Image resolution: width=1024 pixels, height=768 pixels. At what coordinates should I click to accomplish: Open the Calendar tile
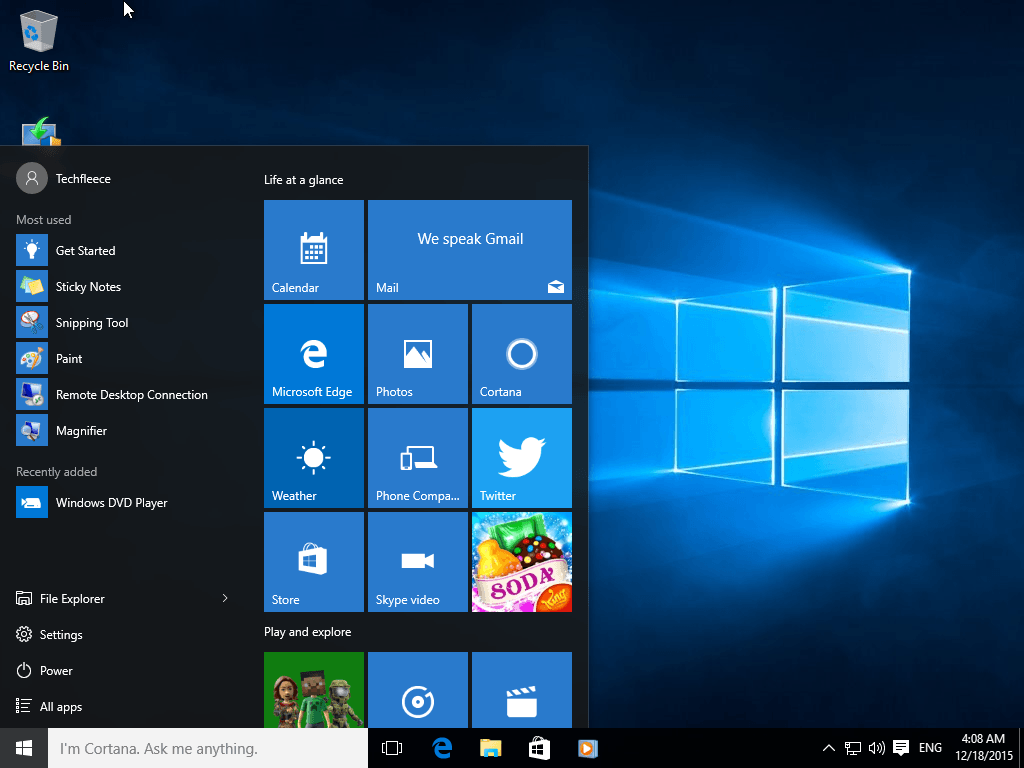[x=313, y=249]
